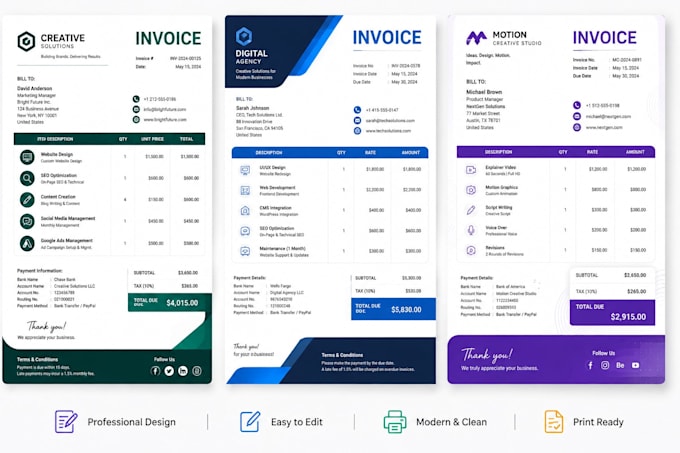Click the $2,915.00 total due amount
This screenshot has height=453, width=680.
628,317
